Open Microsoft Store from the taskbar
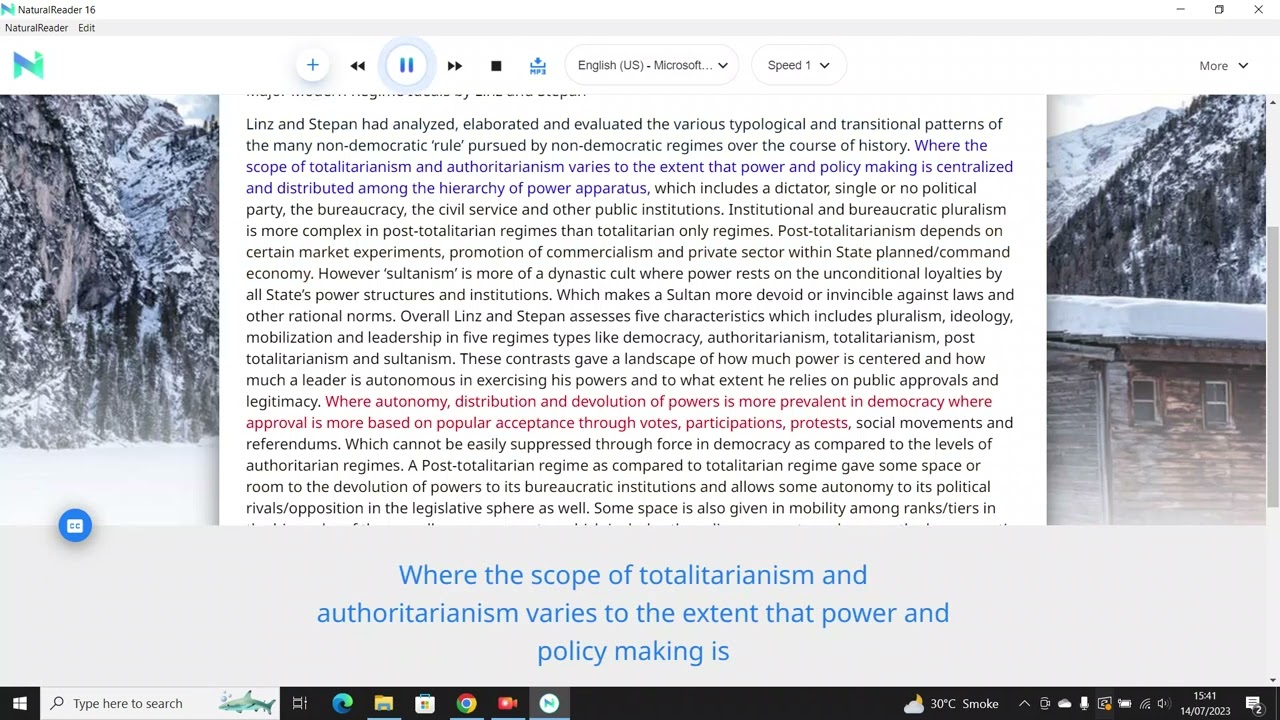The height and width of the screenshot is (720, 1280). pyautogui.click(x=425, y=703)
